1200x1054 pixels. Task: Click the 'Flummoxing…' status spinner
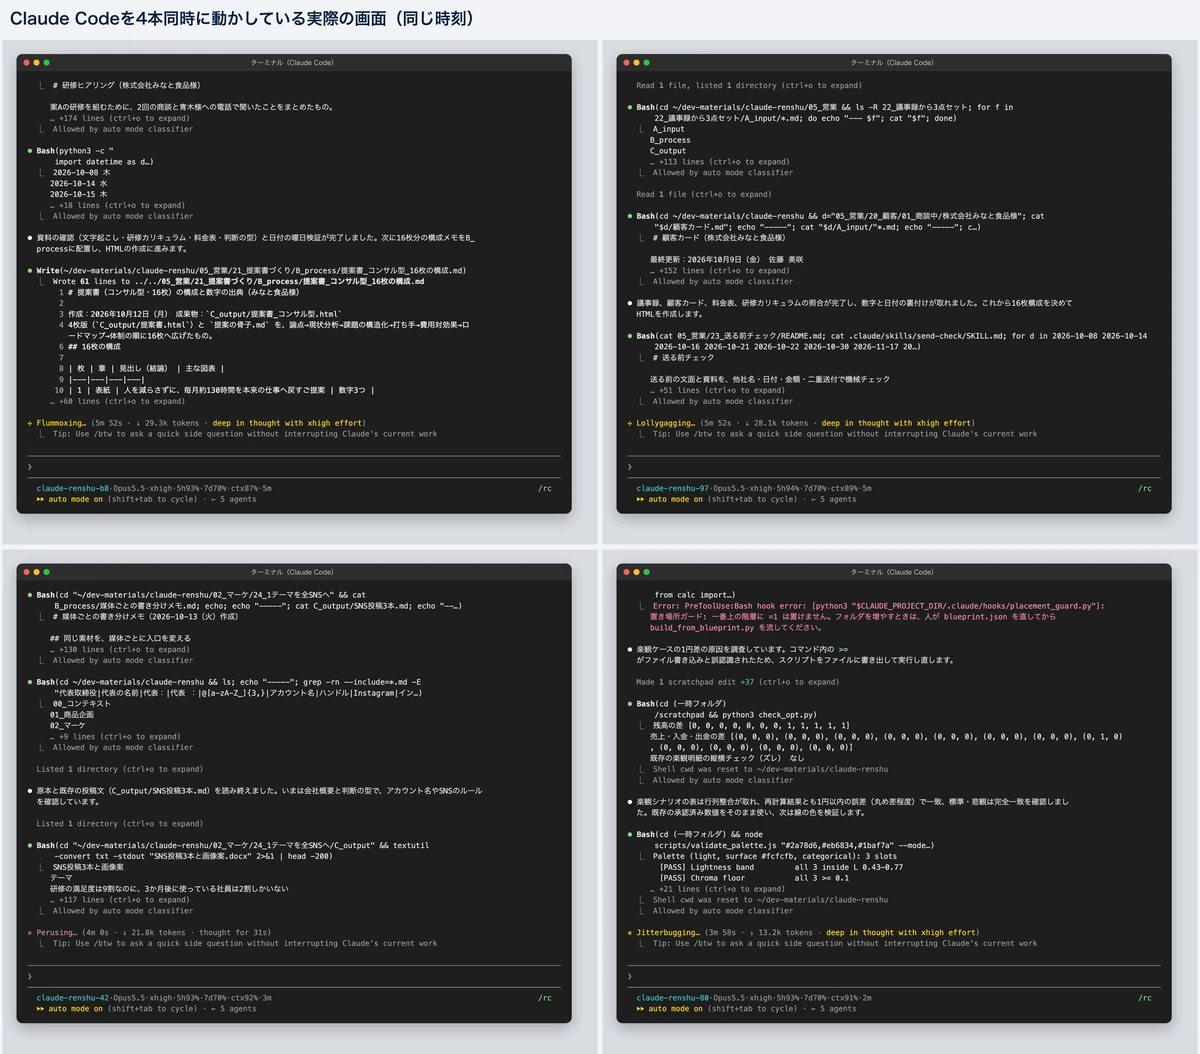(x=56, y=423)
